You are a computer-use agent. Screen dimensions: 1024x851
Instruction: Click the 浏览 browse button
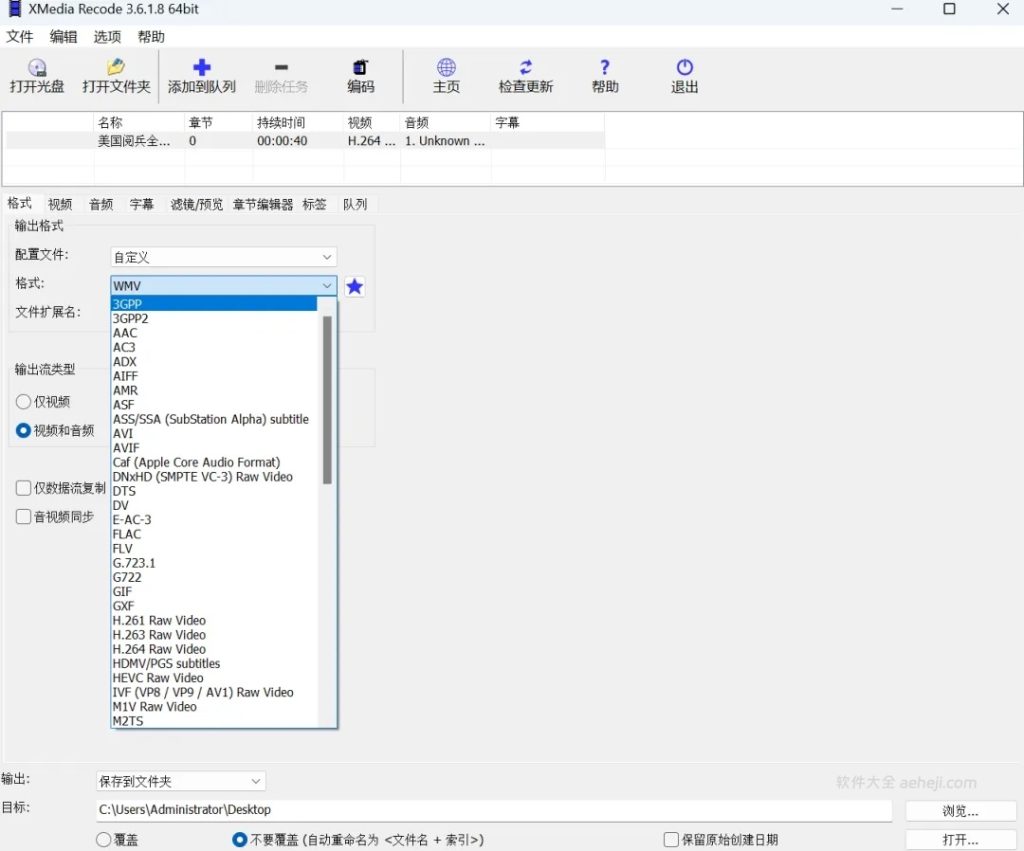(x=960, y=810)
